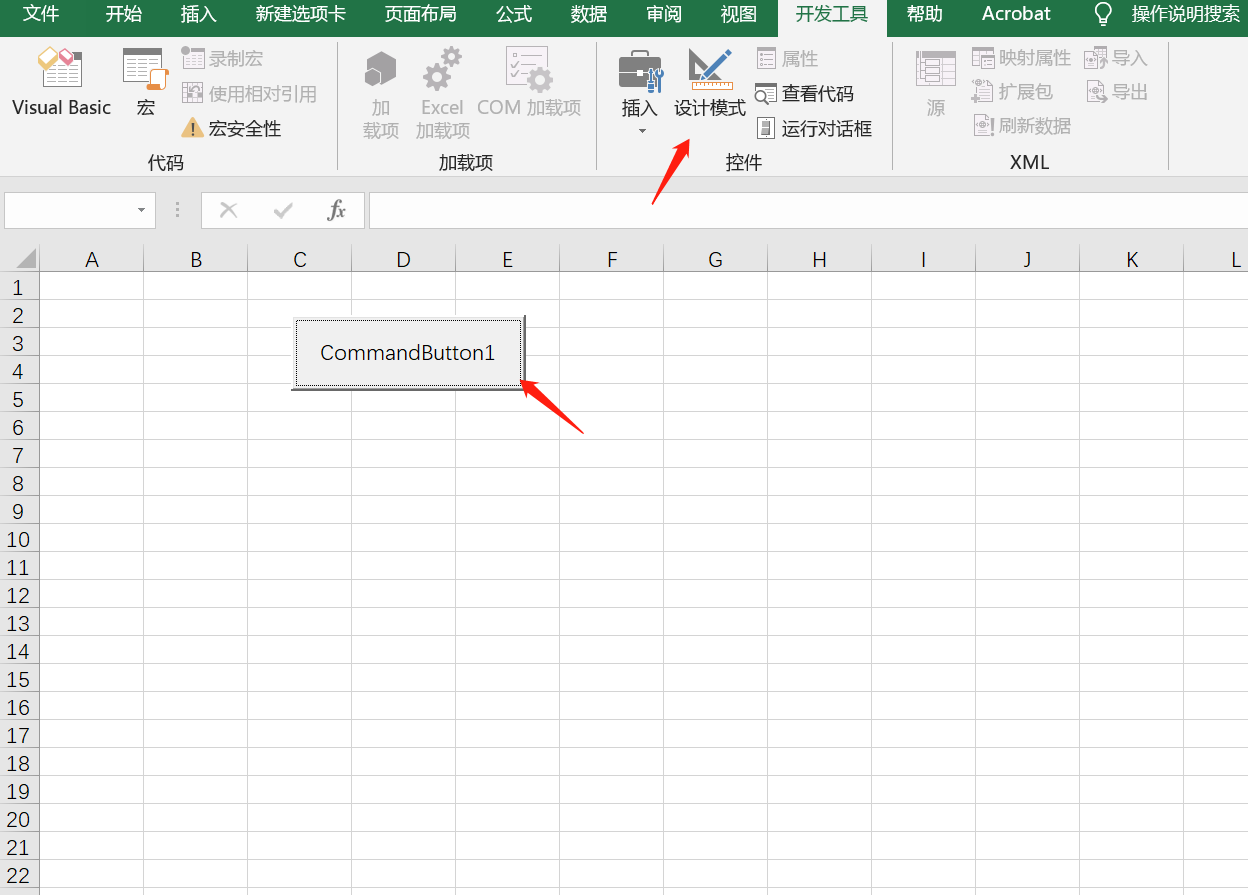This screenshot has width=1248, height=895.
Task: Click the 查看代码 (View Code) item
Action: [x=810, y=93]
